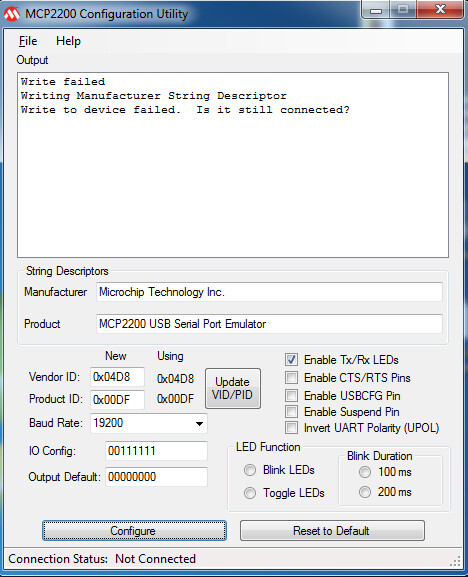Screen dimensions: 468x577
Task: Expand the Baud Rate dropdown arrow
Action: (199, 424)
